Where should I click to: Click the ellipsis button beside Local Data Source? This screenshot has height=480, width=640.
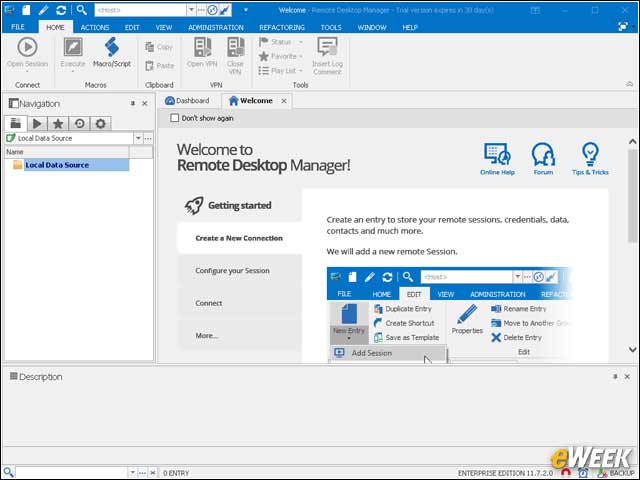pyautogui.click(x=148, y=138)
